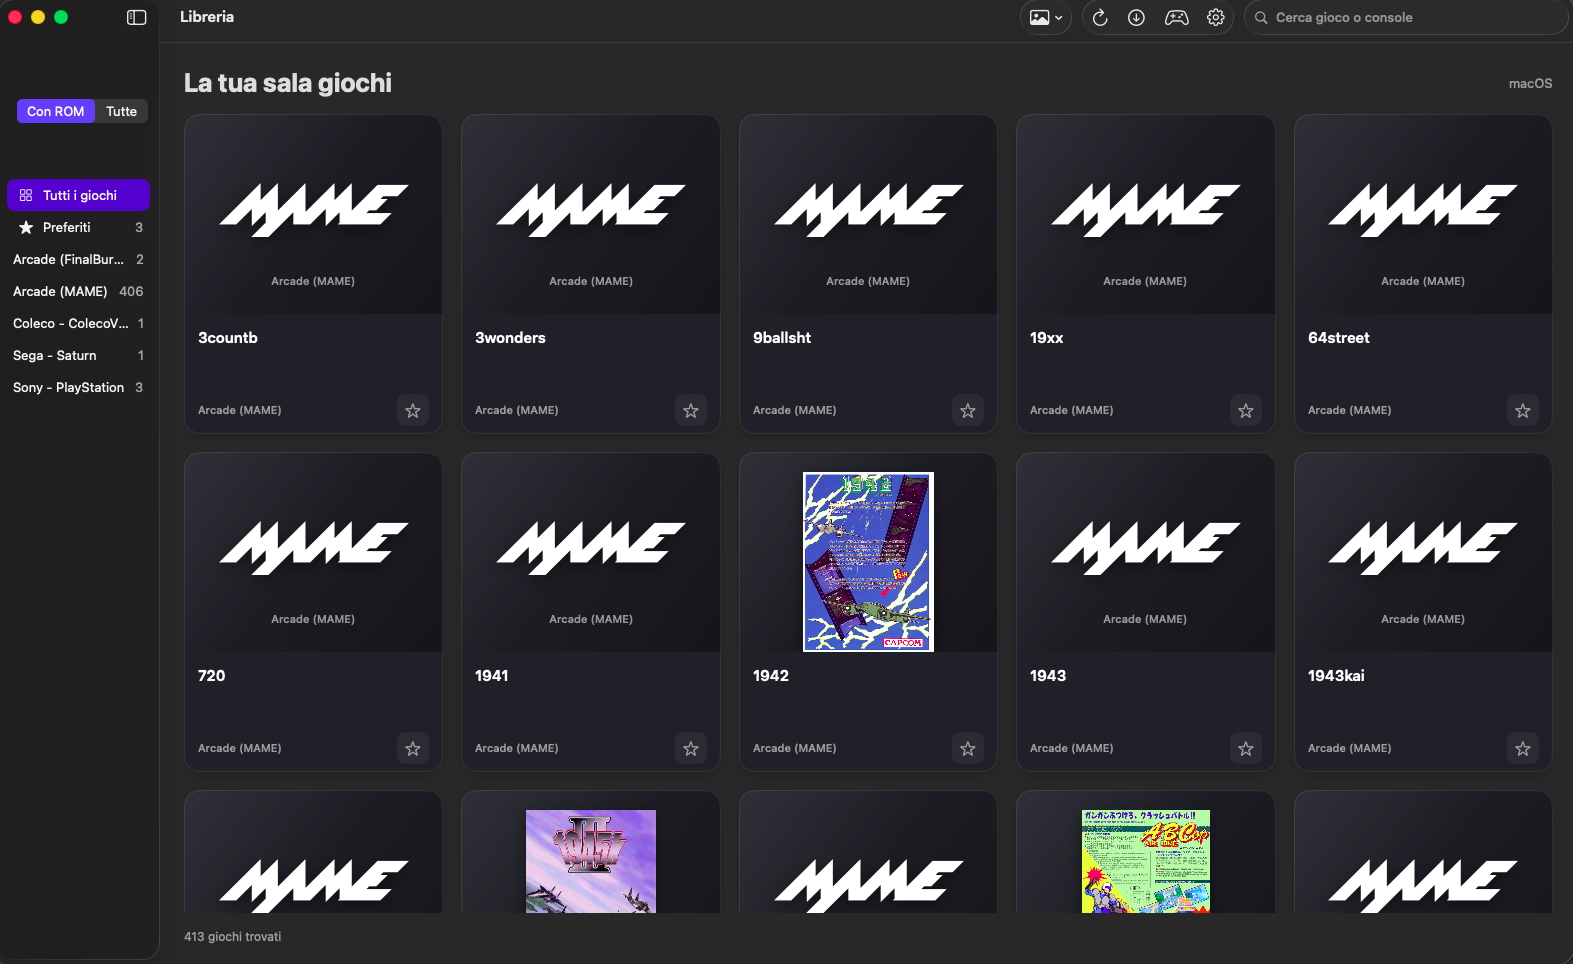
Task: Select Tutti i giochi in sidebar
Action: click(78, 195)
